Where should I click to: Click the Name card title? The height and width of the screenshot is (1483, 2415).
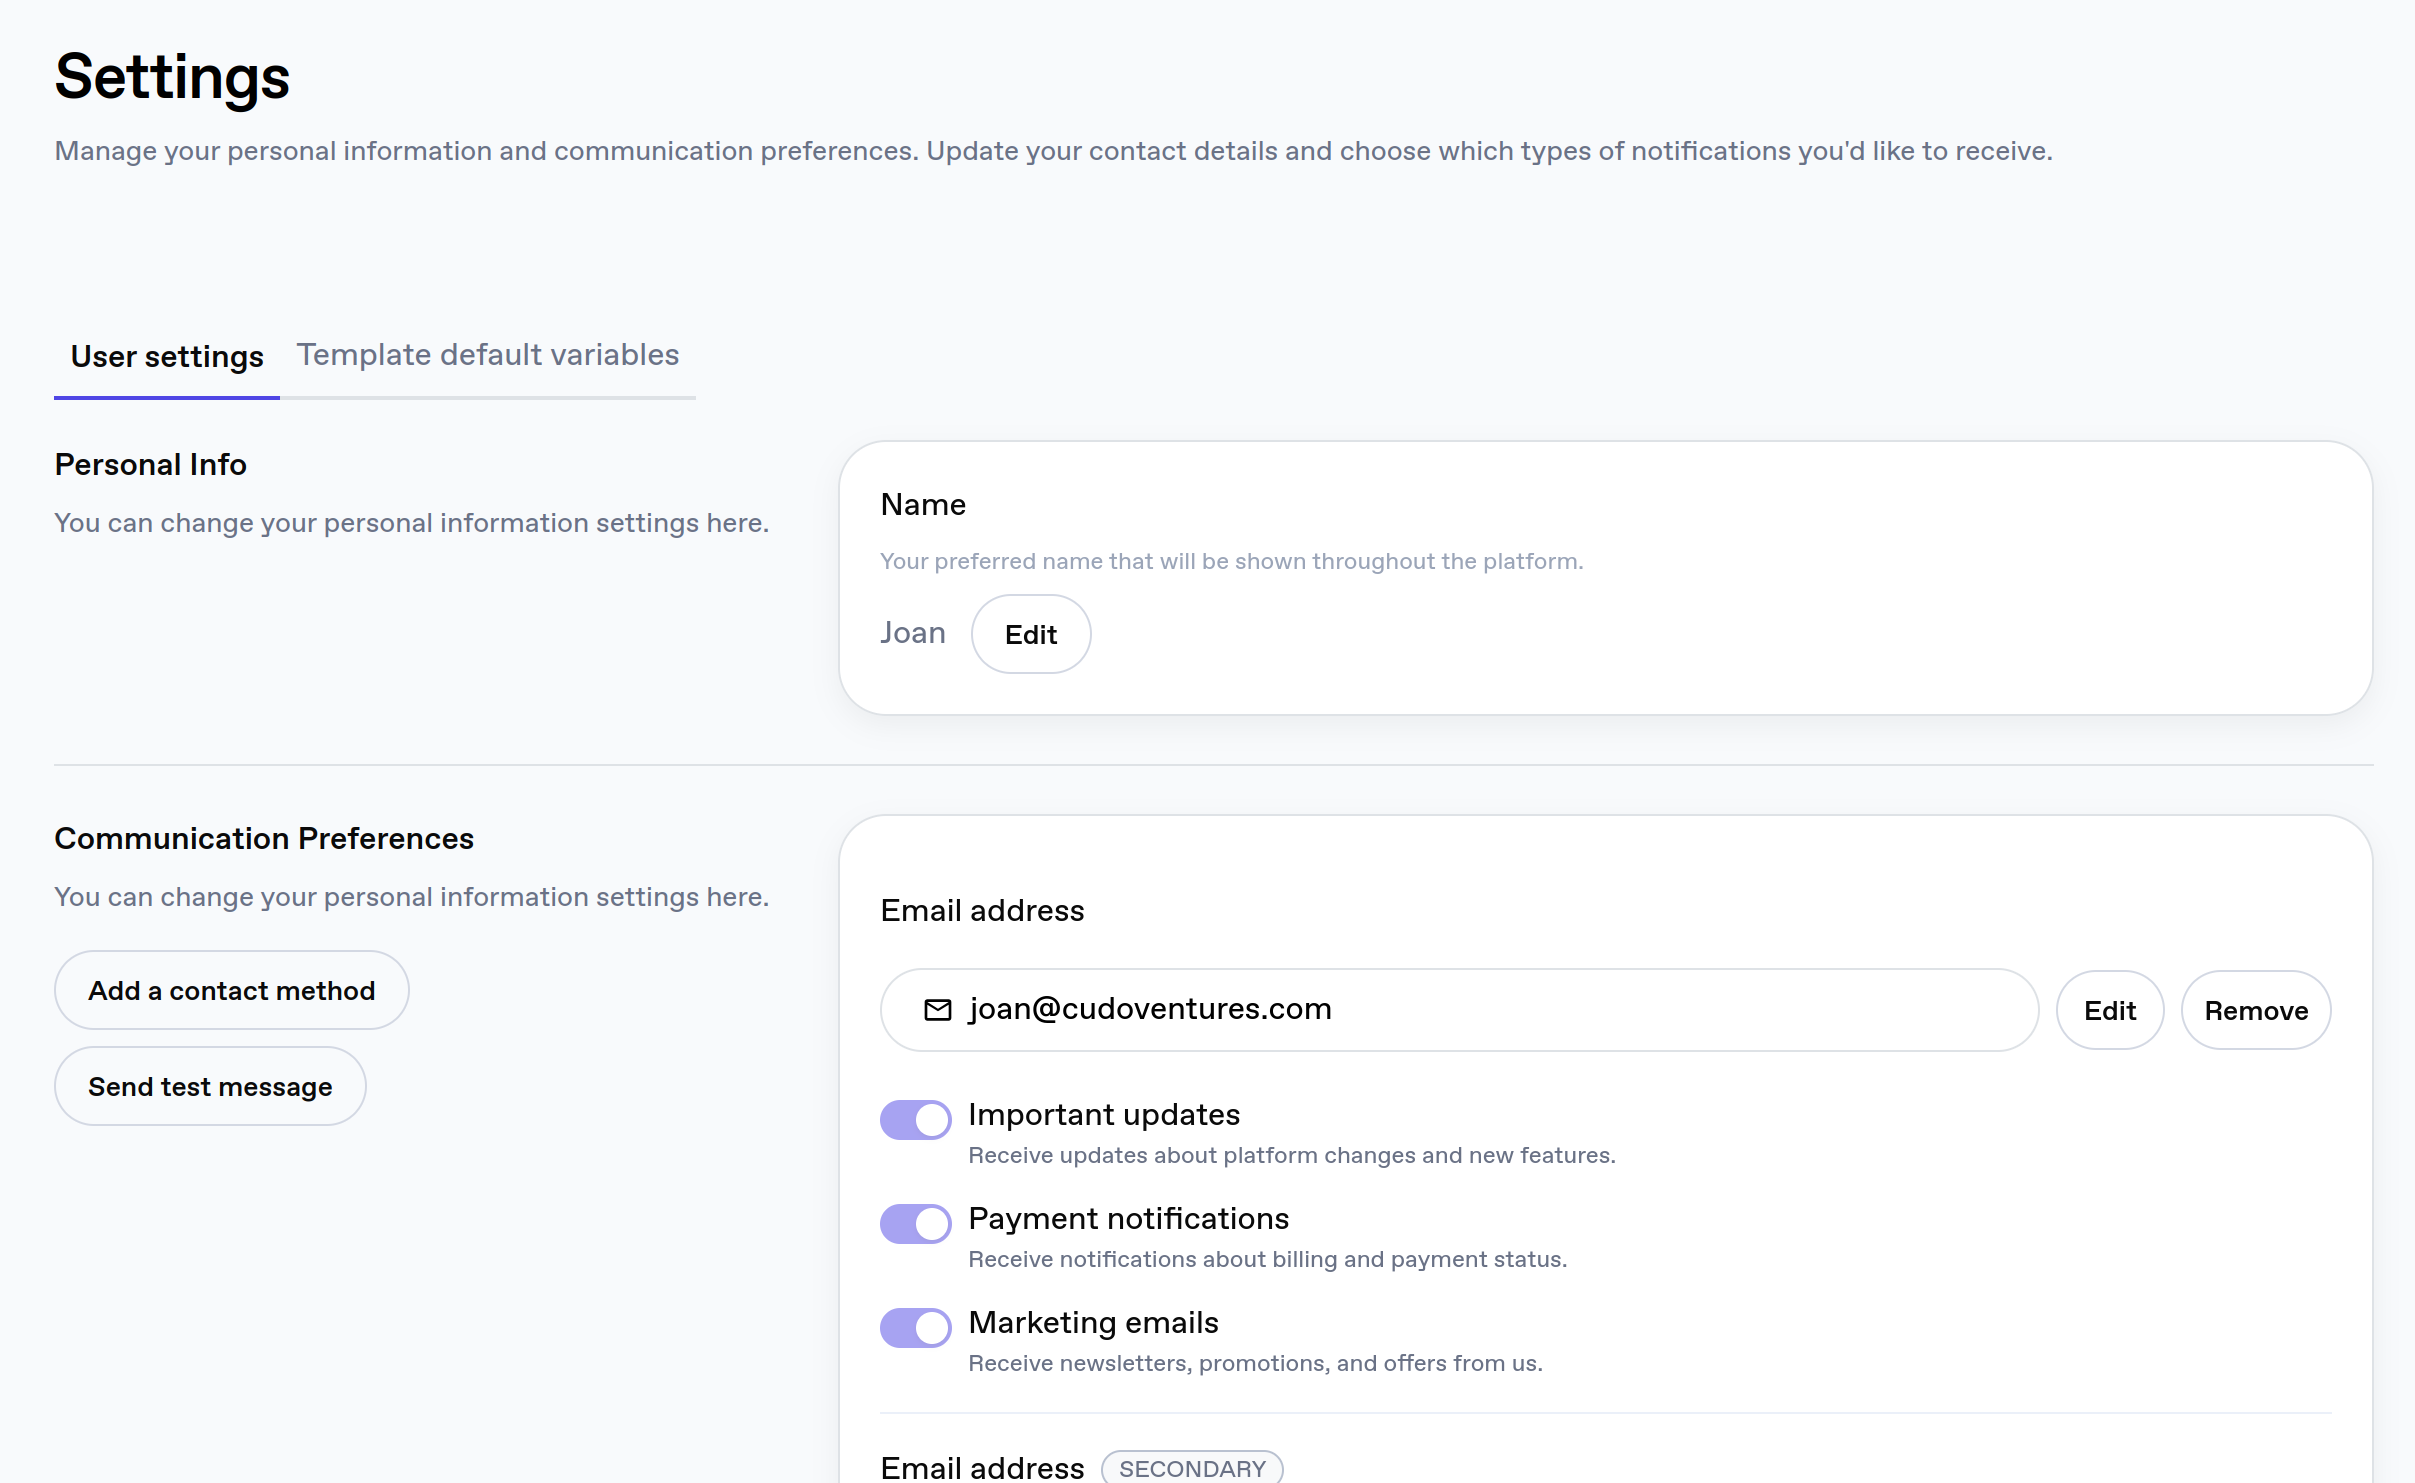click(922, 505)
